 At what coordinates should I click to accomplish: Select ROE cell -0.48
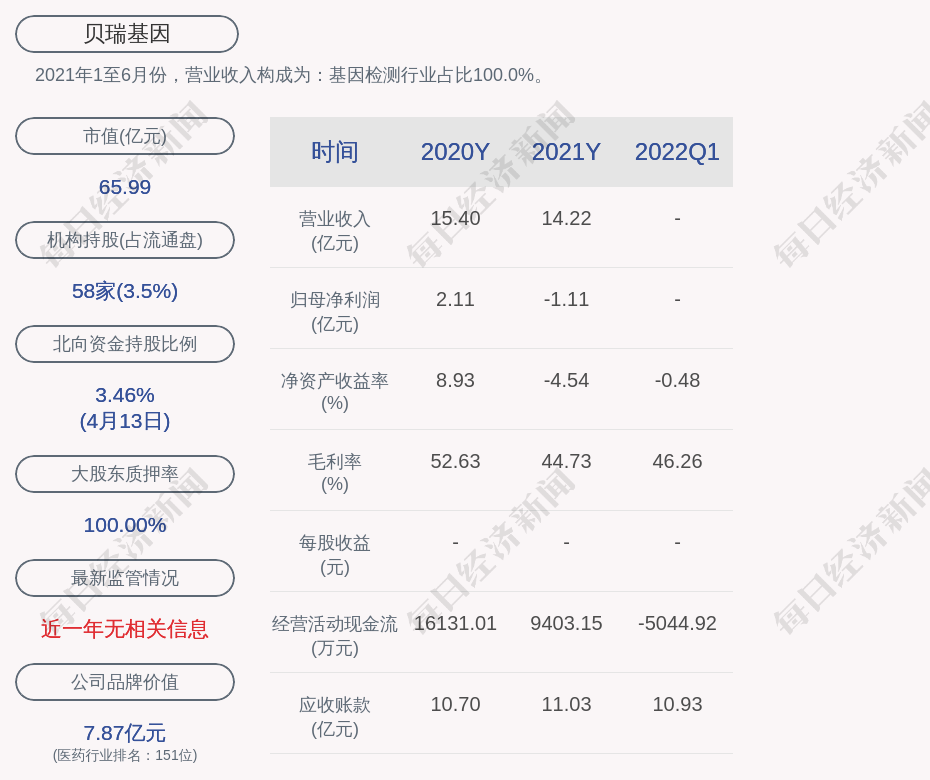677,380
